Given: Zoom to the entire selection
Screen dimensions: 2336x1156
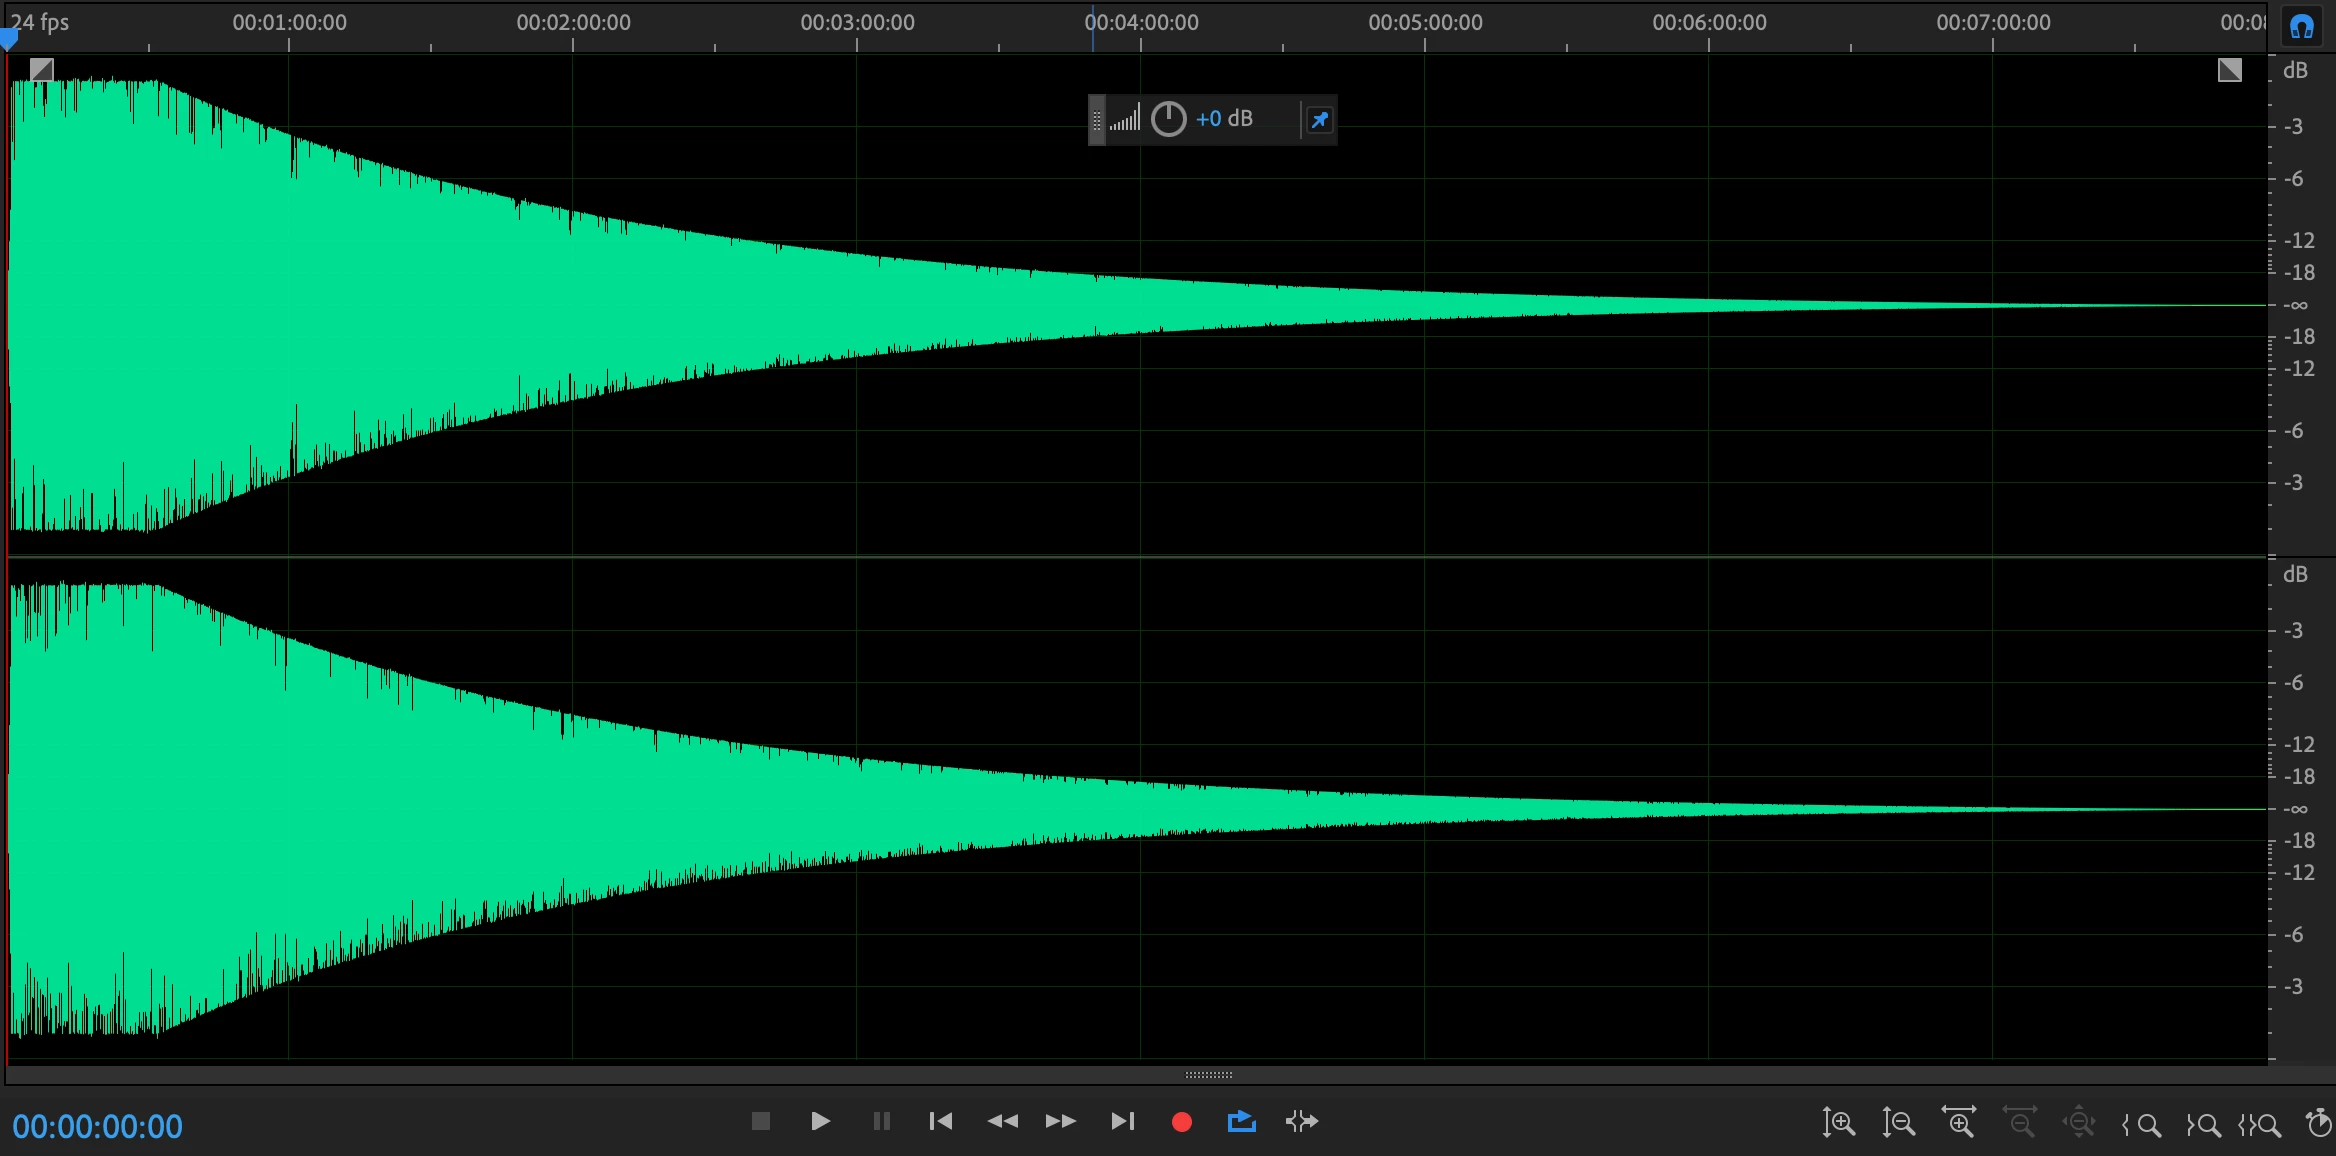Looking at the screenshot, I should coord(2260,1125).
